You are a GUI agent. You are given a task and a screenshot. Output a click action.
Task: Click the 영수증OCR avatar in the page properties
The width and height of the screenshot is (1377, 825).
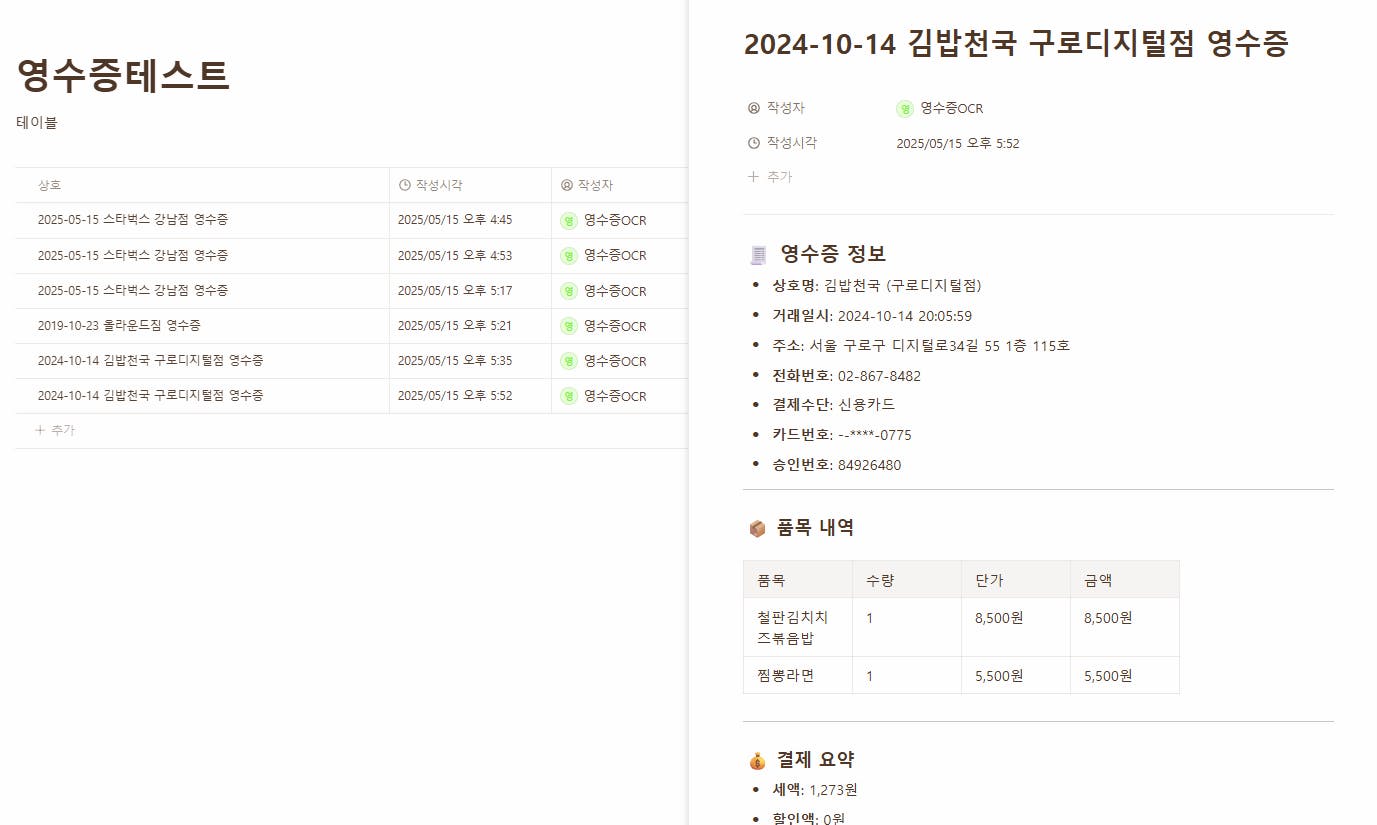pyautogui.click(x=905, y=109)
